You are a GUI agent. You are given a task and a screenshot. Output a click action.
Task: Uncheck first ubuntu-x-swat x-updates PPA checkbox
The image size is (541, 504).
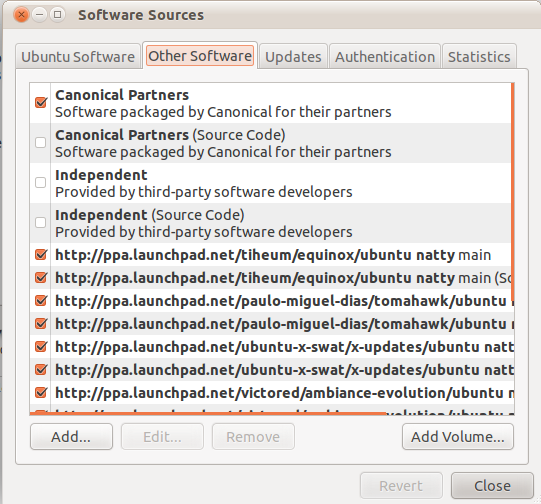pos(41,346)
